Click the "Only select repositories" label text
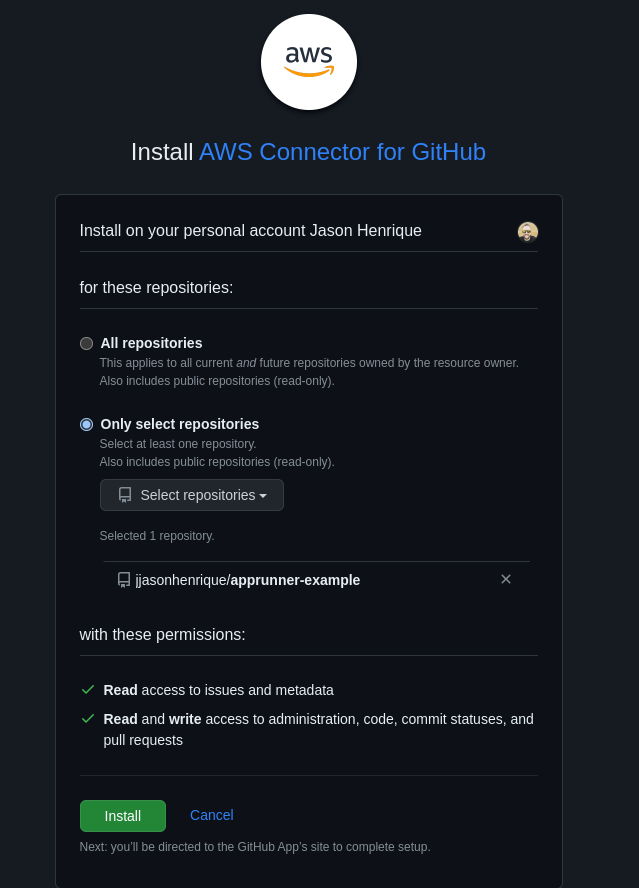Image resolution: width=639 pixels, height=888 pixels. coord(180,424)
